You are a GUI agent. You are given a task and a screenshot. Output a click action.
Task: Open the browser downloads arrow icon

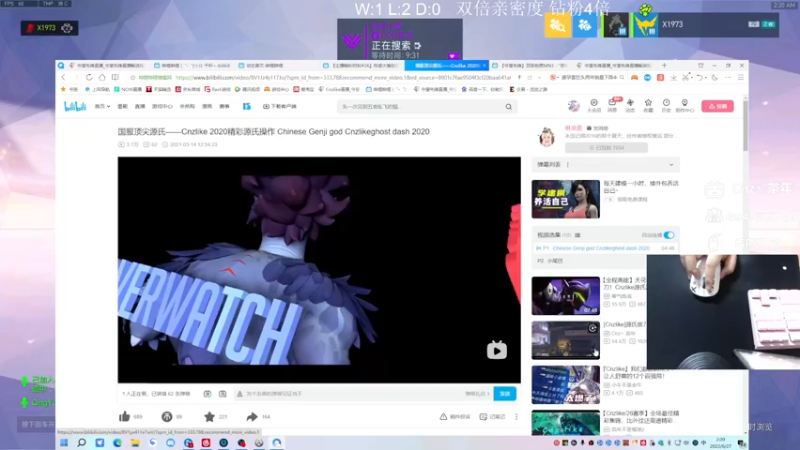pos(673,78)
